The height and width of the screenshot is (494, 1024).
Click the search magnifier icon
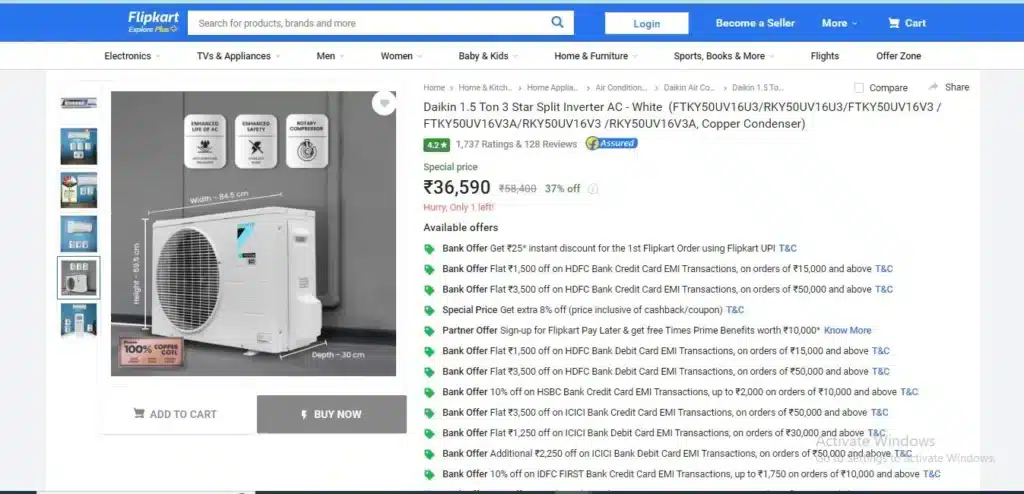click(x=557, y=22)
